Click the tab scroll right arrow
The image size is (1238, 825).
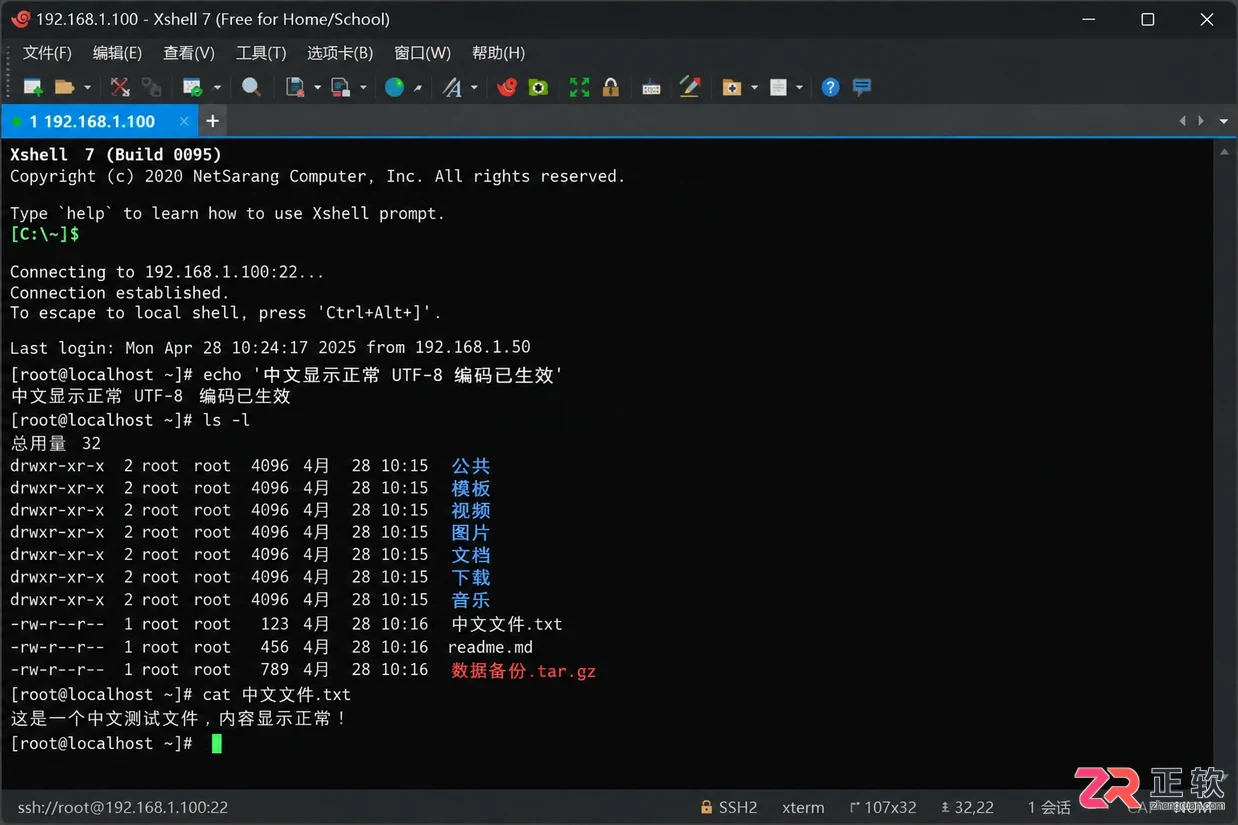coord(1202,121)
